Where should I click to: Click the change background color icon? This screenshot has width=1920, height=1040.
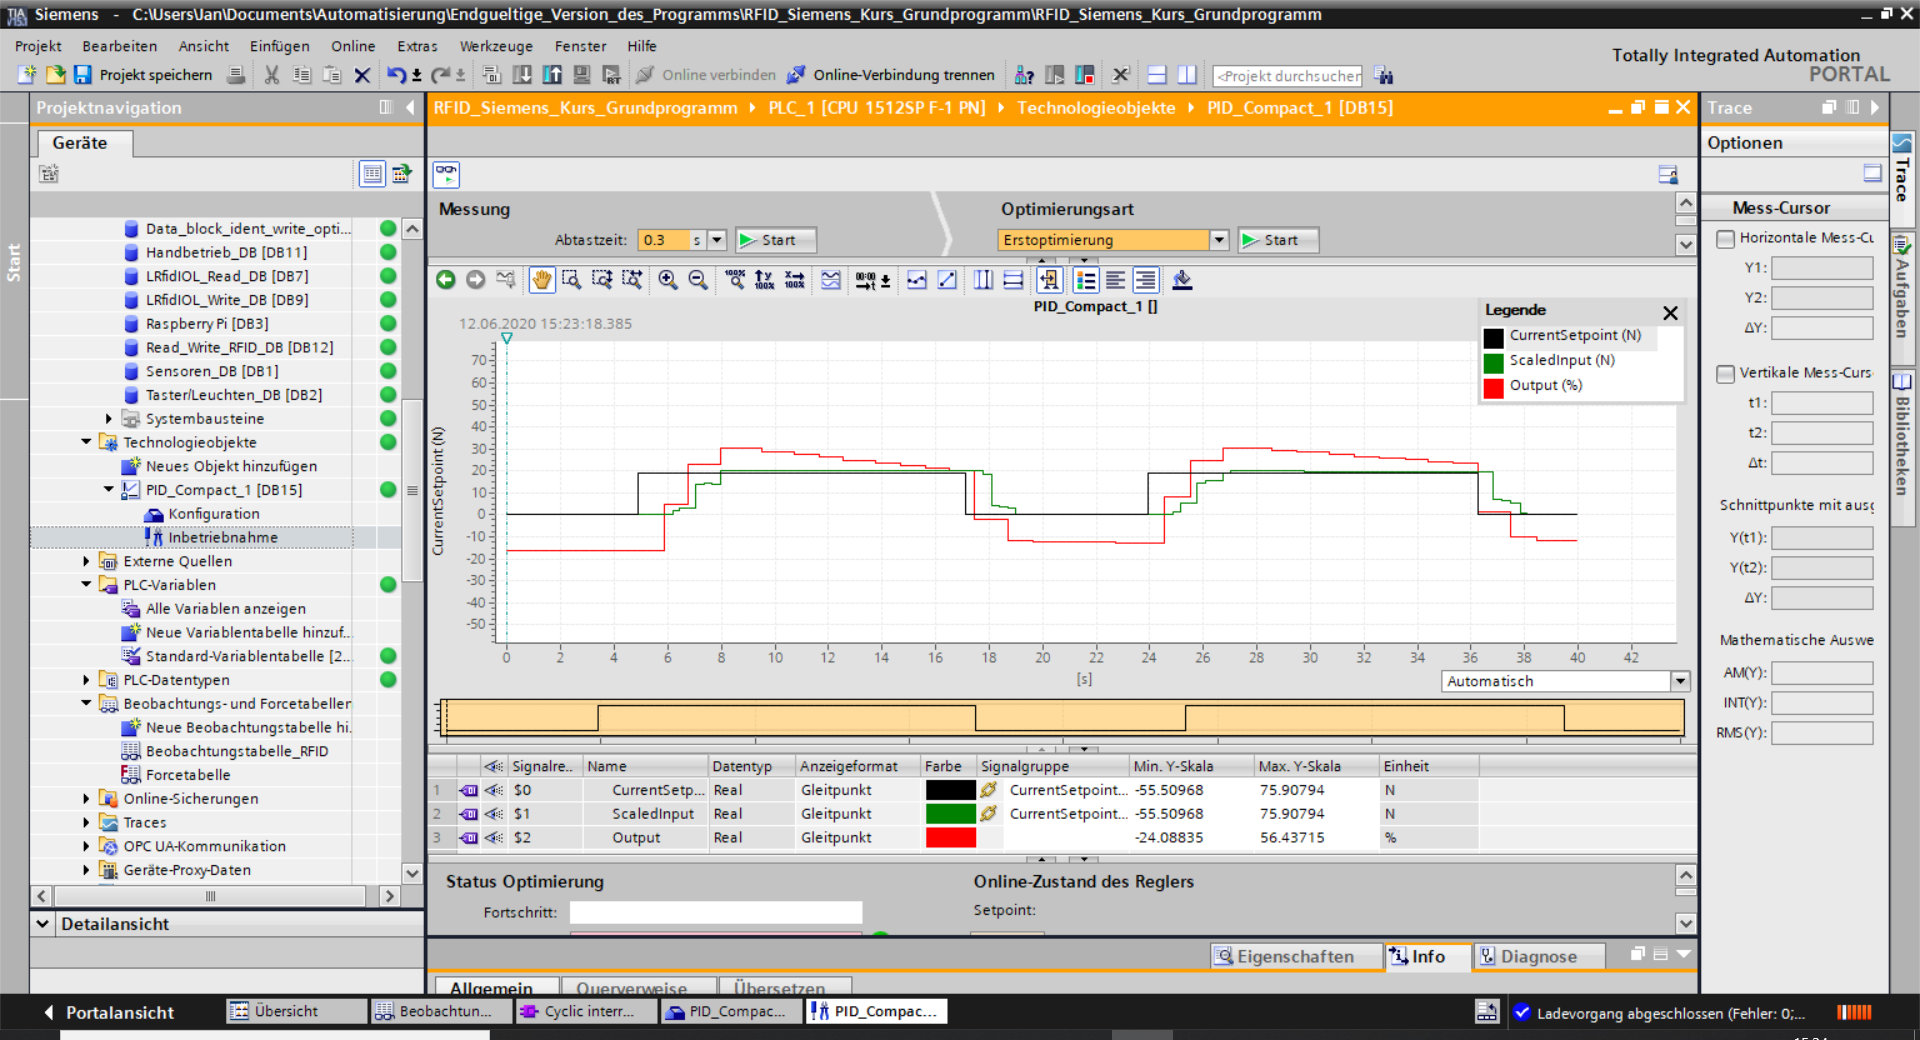[1182, 280]
